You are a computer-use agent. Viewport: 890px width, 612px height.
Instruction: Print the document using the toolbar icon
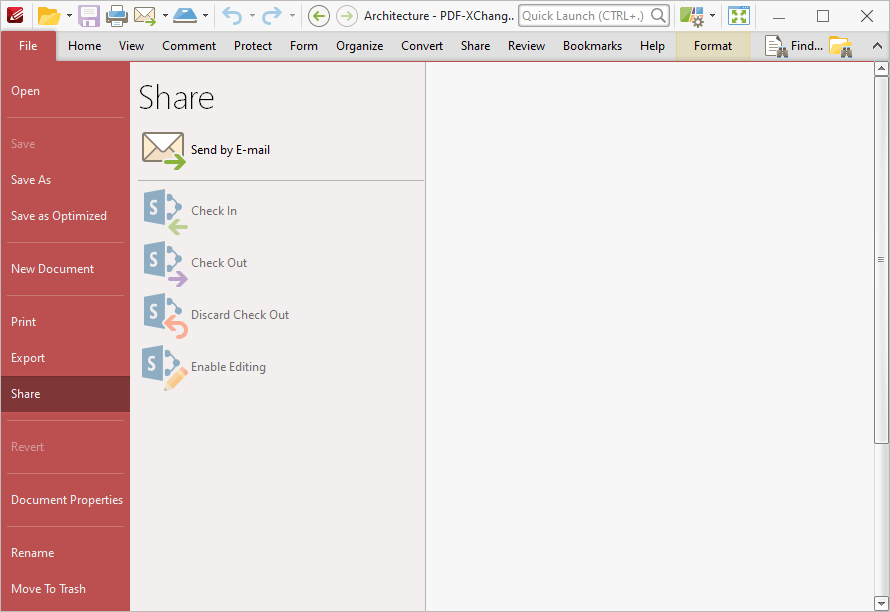coord(117,16)
